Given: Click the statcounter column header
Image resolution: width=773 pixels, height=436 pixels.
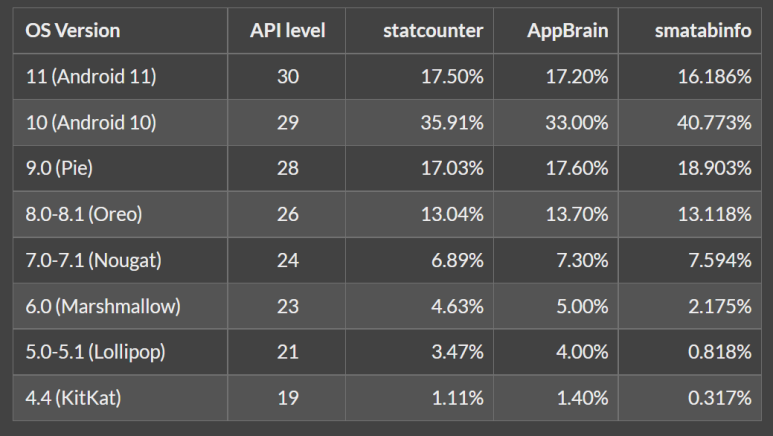Looking at the screenshot, I should click(x=433, y=31).
